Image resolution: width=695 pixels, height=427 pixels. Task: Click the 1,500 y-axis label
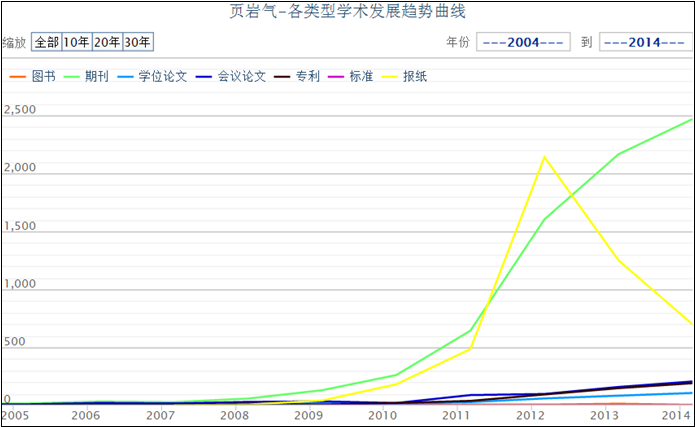[x=20, y=226]
